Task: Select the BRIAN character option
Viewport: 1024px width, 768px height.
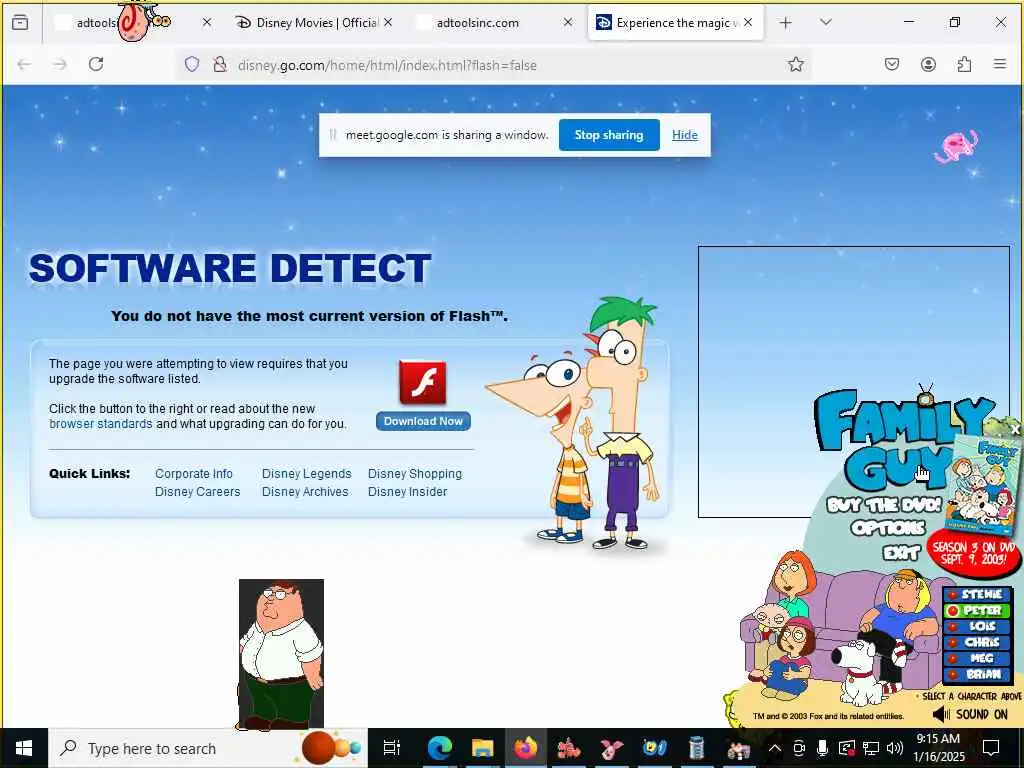Action: tap(978, 674)
